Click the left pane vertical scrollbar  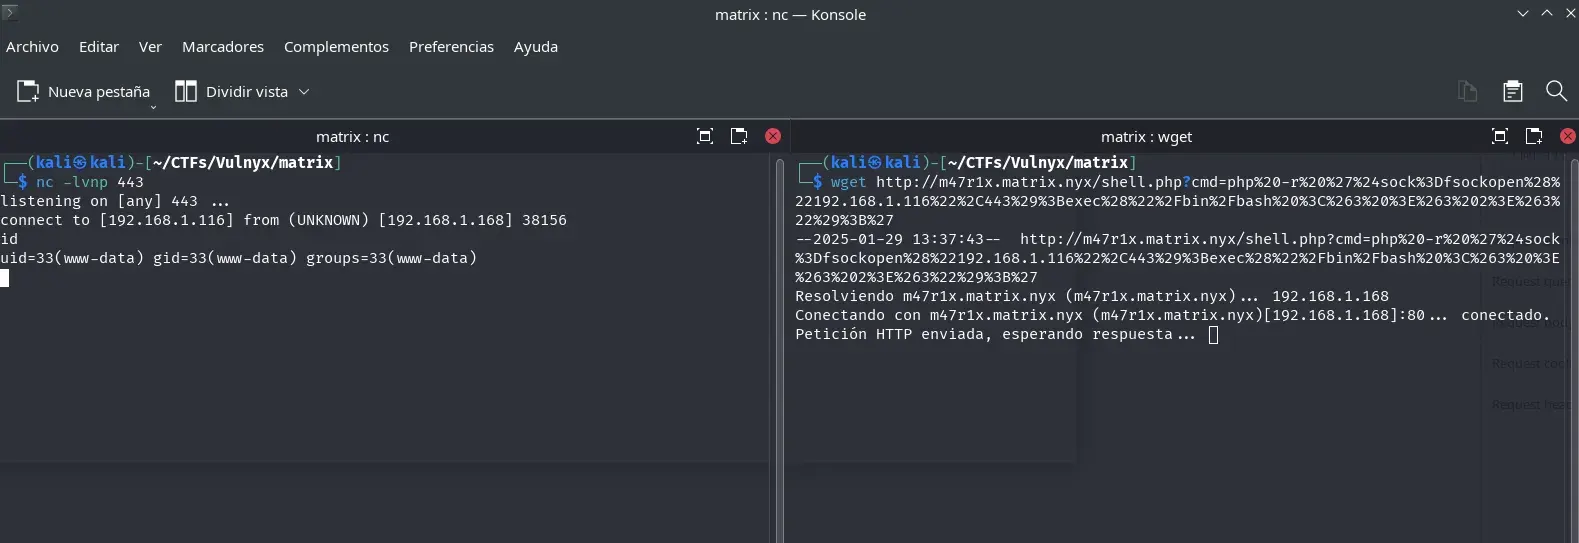click(x=779, y=350)
